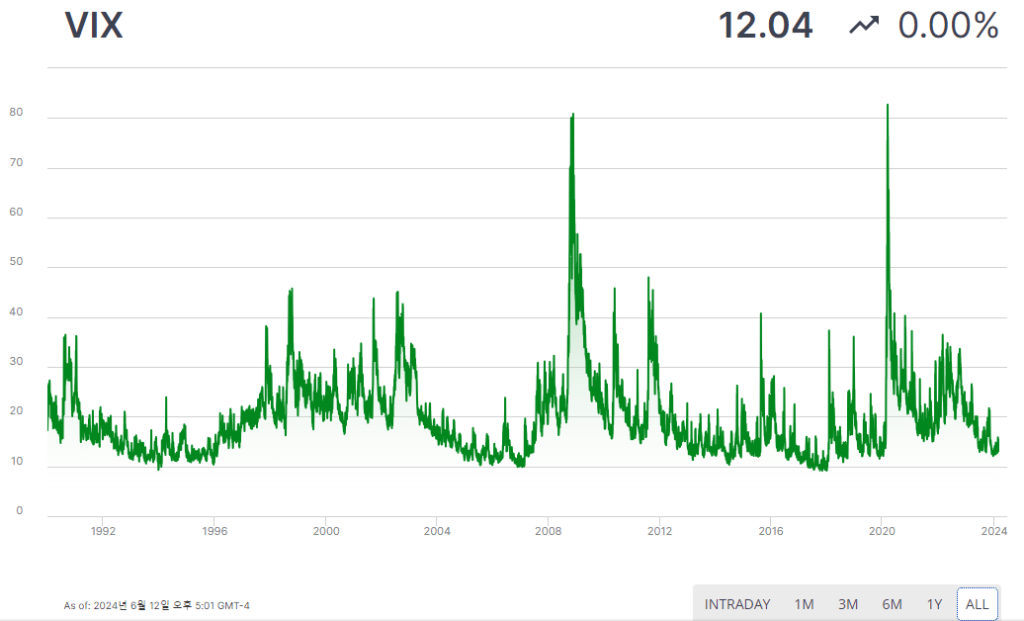Click the 0.00% change figure

pyautogui.click(x=948, y=26)
